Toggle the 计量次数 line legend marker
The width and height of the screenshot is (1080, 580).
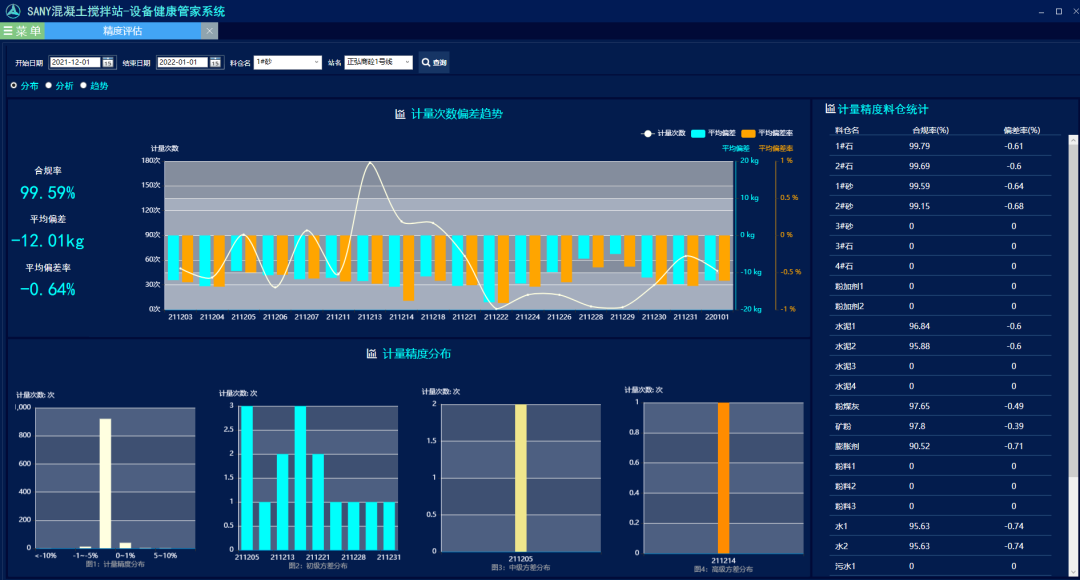coord(648,133)
